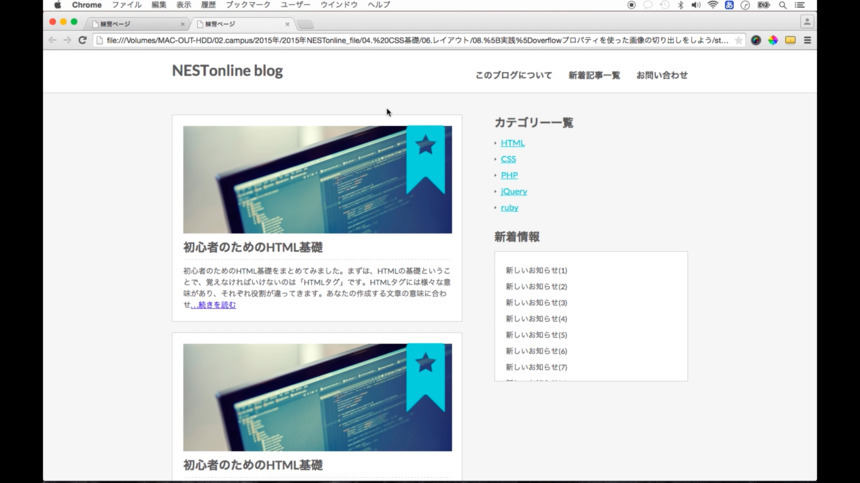Screen dimensions: 860x483
Task: Click the battery status icon
Action: click(763, 5)
